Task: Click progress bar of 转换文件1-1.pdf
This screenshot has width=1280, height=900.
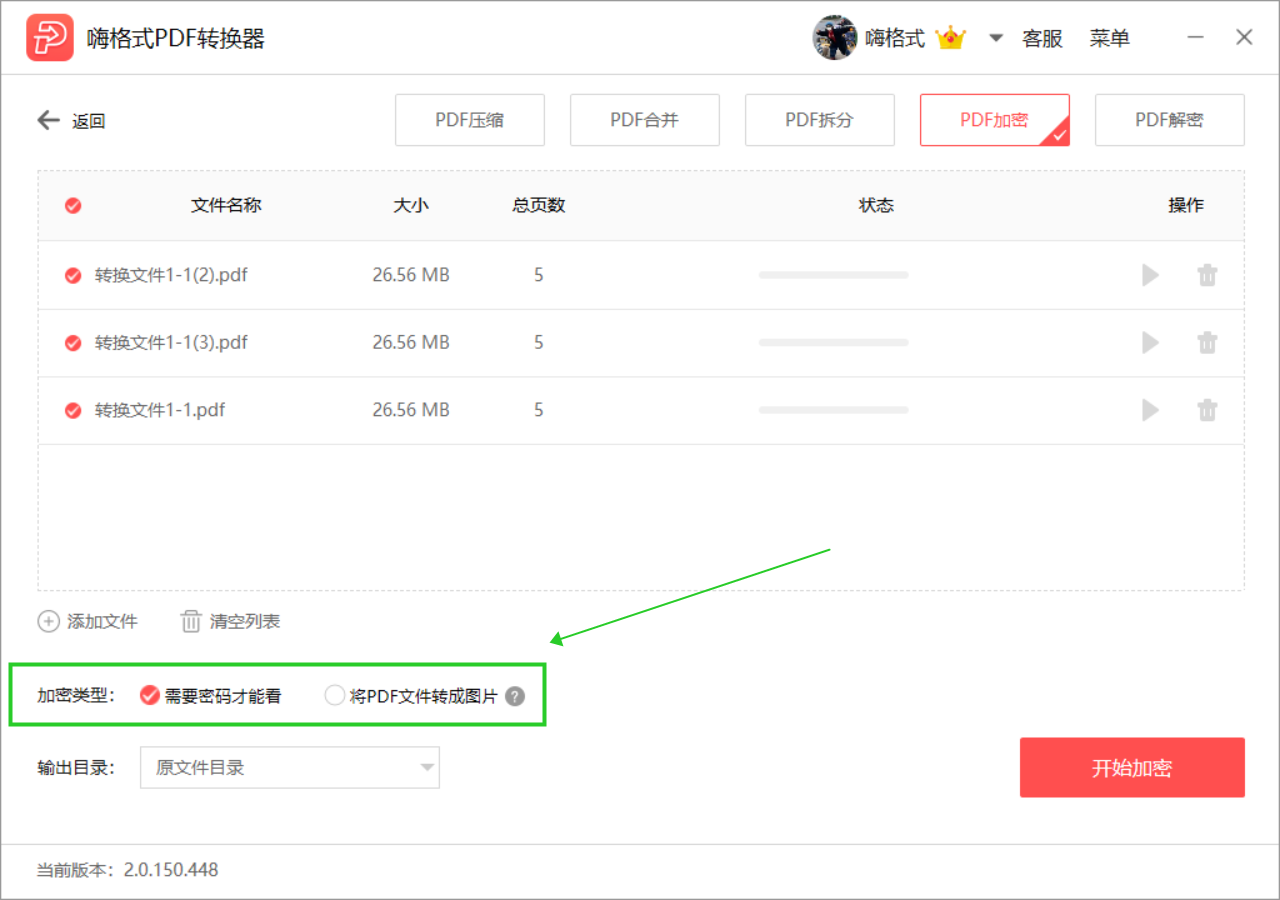Action: click(x=833, y=410)
